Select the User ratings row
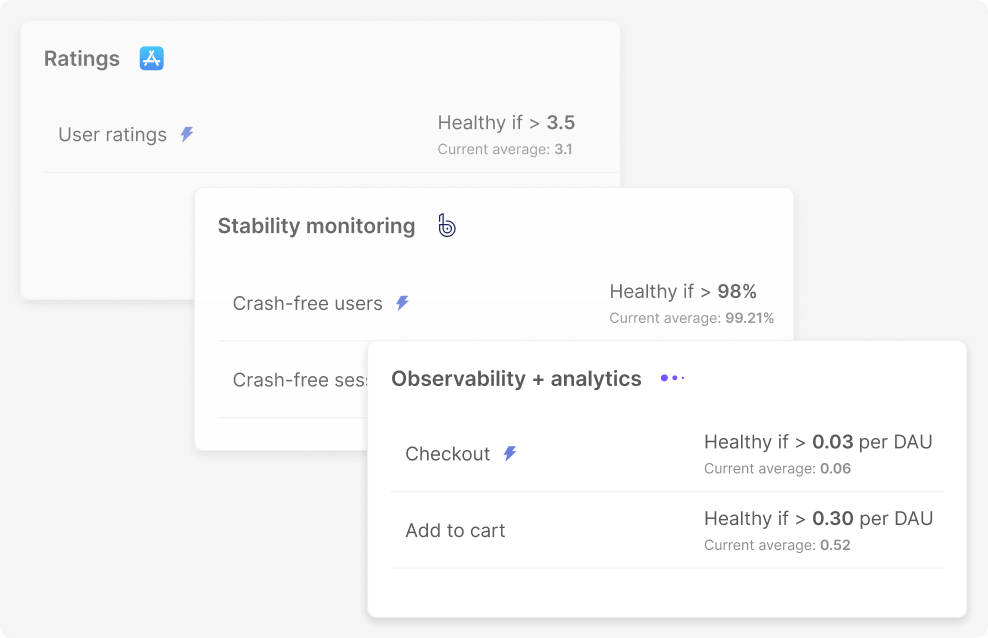The height and width of the screenshot is (638, 988). (x=331, y=135)
